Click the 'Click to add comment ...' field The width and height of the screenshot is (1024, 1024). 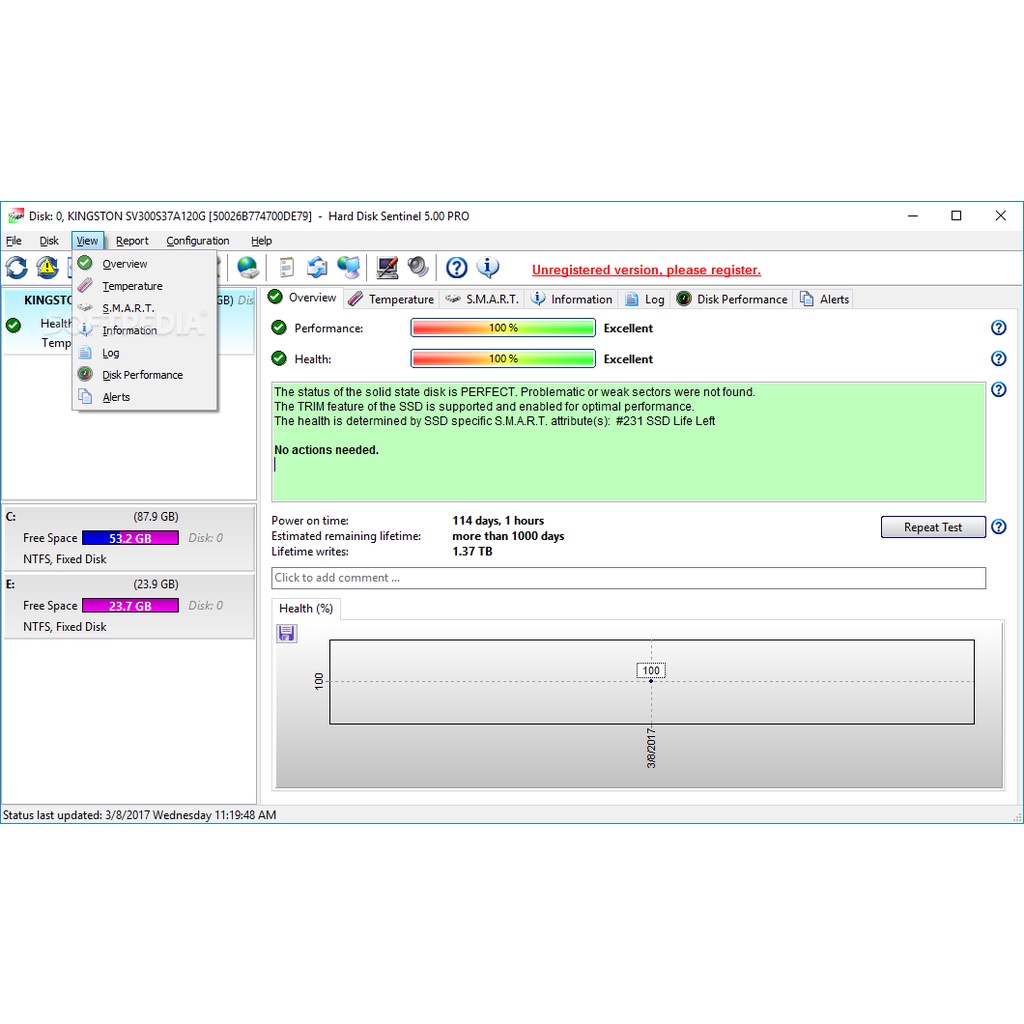tap(628, 578)
